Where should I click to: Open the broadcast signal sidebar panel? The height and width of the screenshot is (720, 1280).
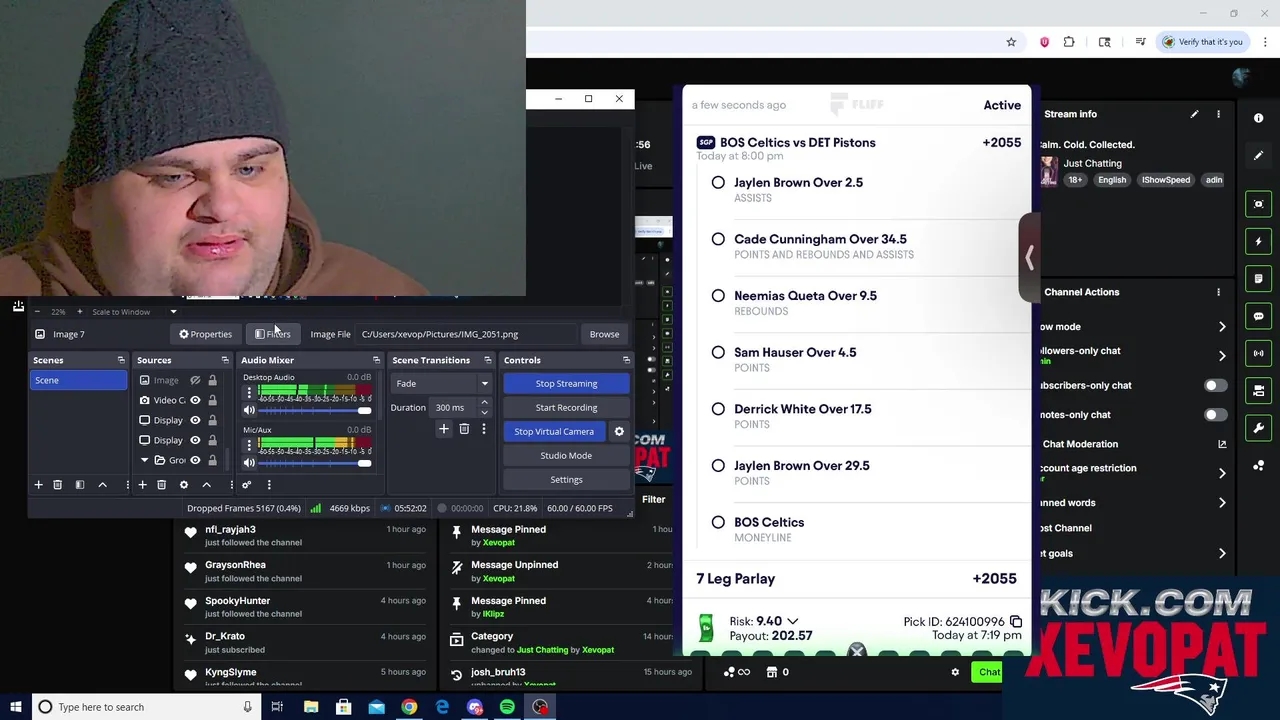click(1258, 353)
